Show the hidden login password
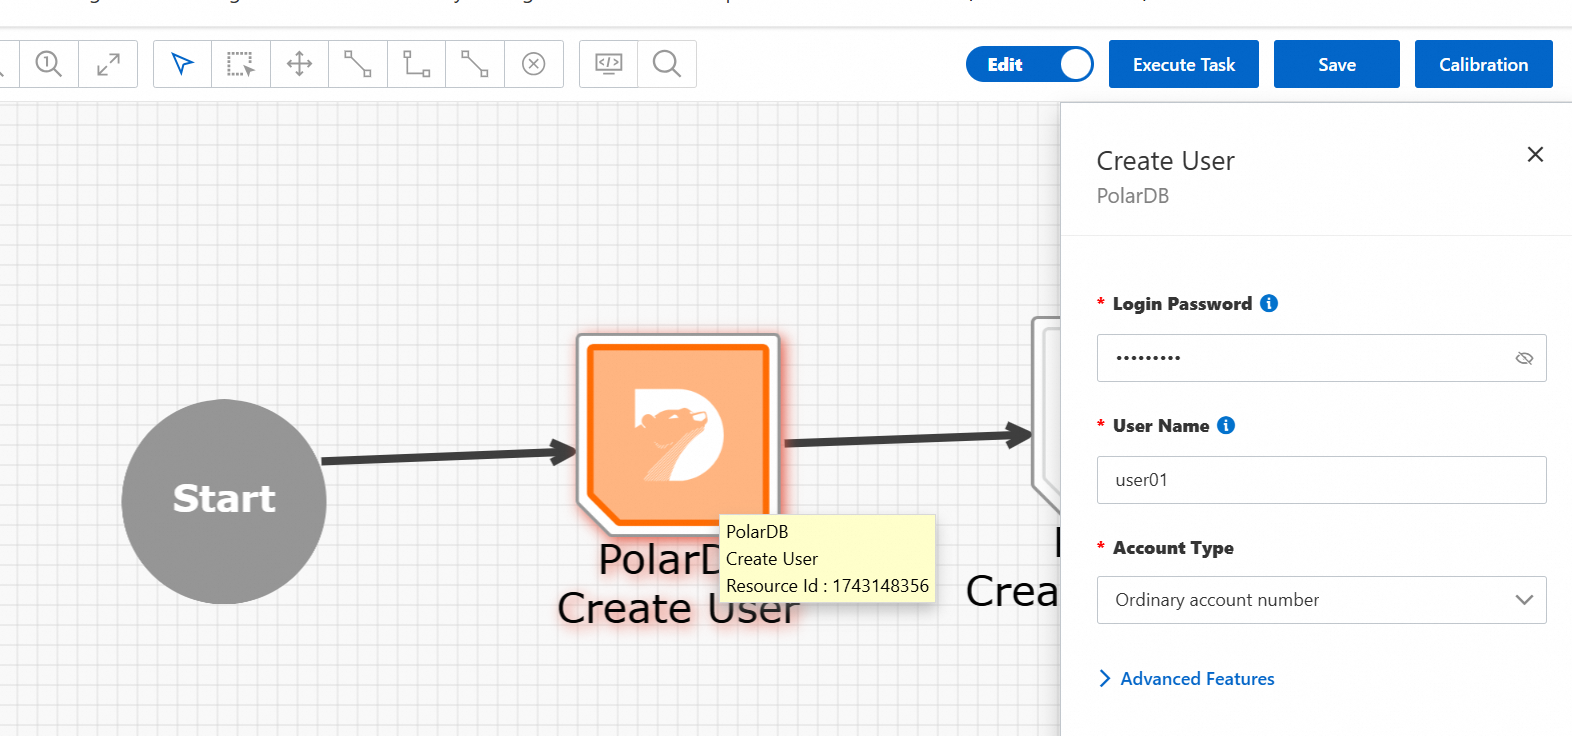 coord(1524,358)
